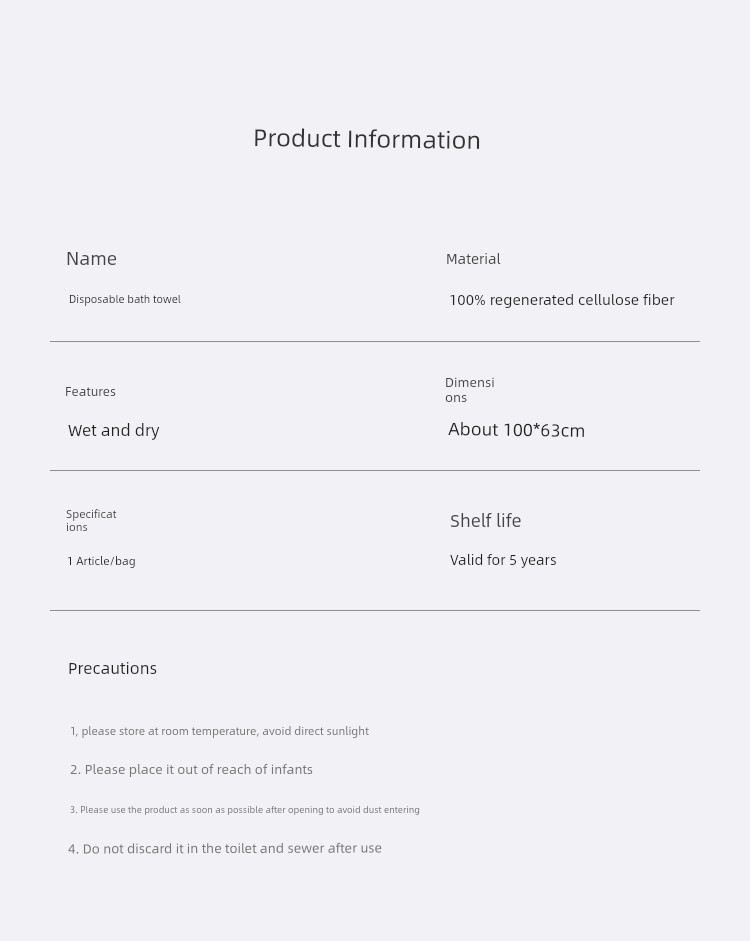The width and height of the screenshot is (750, 941).
Task: Click 100% regenerated cellulose fiber text
Action: click(562, 299)
